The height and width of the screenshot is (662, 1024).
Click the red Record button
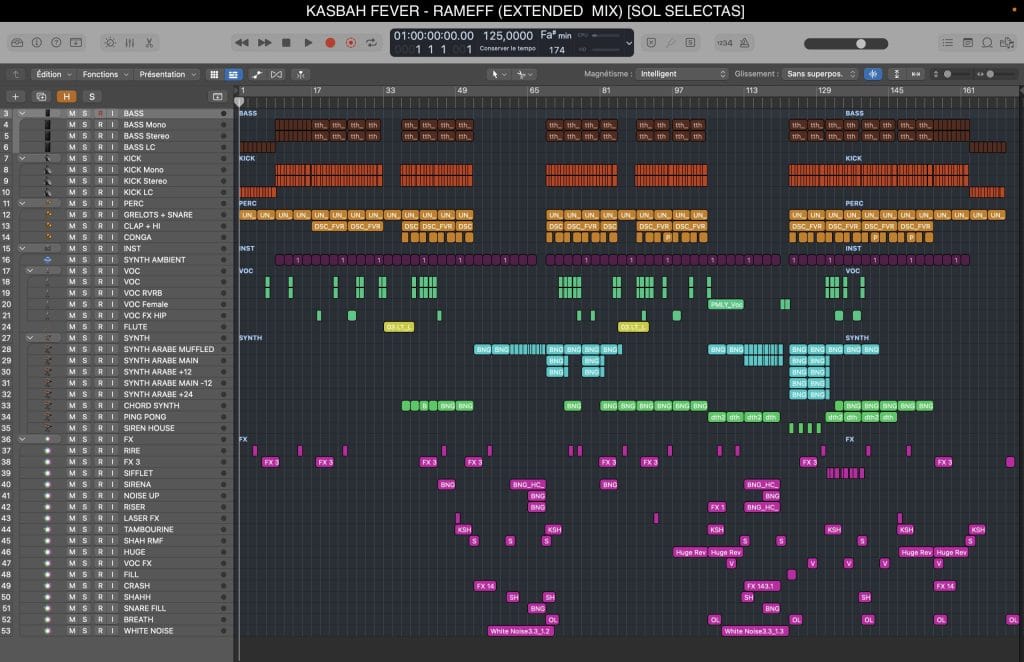[x=330, y=43]
